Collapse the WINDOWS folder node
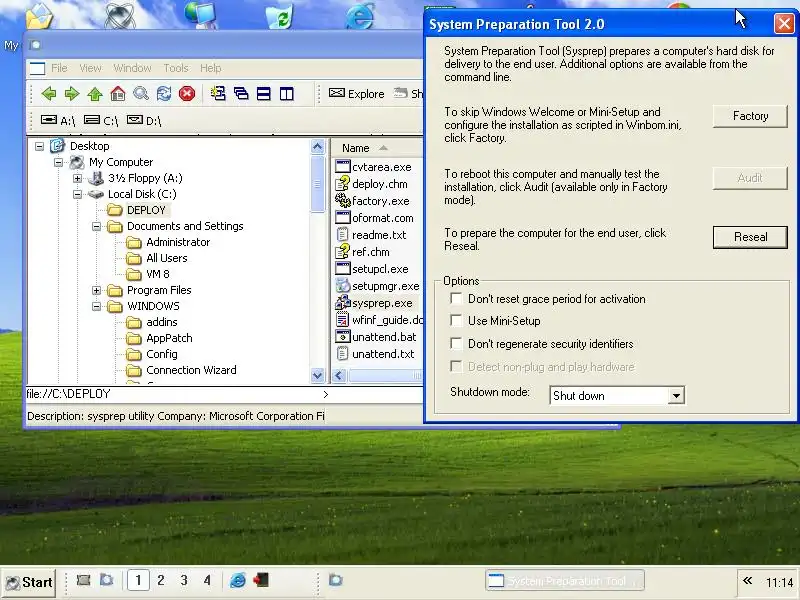The width and height of the screenshot is (800, 600). (x=96, y=306)
